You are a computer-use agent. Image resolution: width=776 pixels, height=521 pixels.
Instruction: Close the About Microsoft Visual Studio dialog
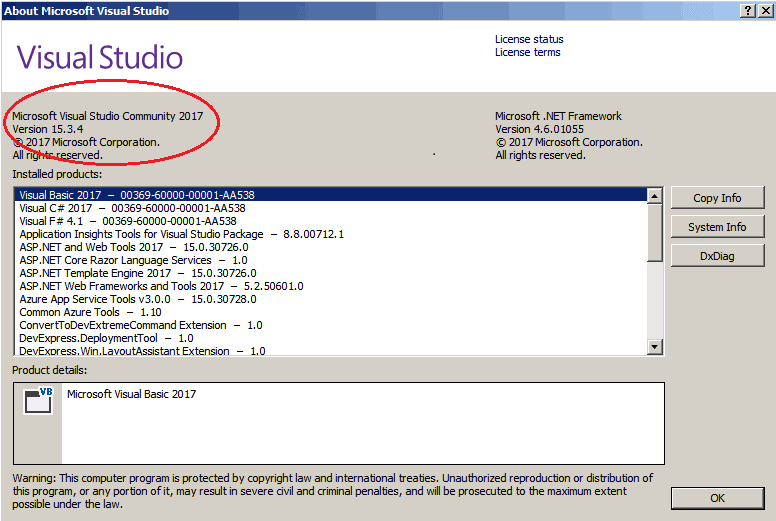tap(765, 10)
